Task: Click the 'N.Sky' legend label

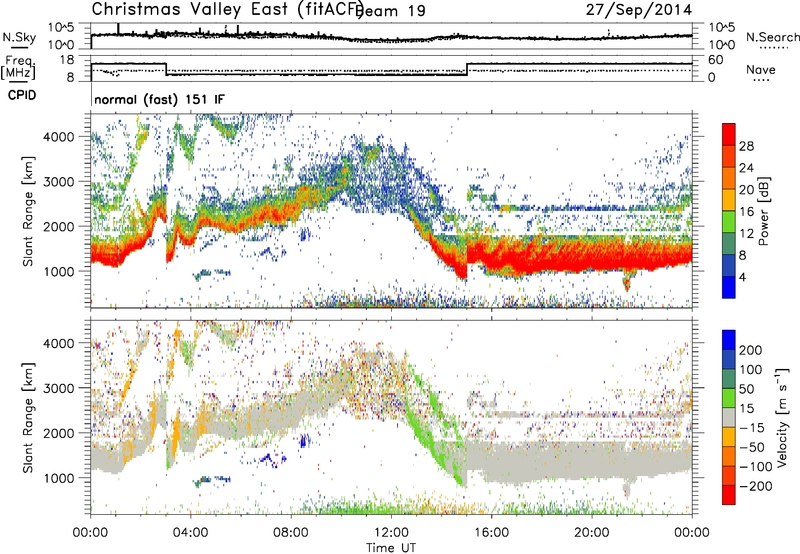Action: pos(19,37)
